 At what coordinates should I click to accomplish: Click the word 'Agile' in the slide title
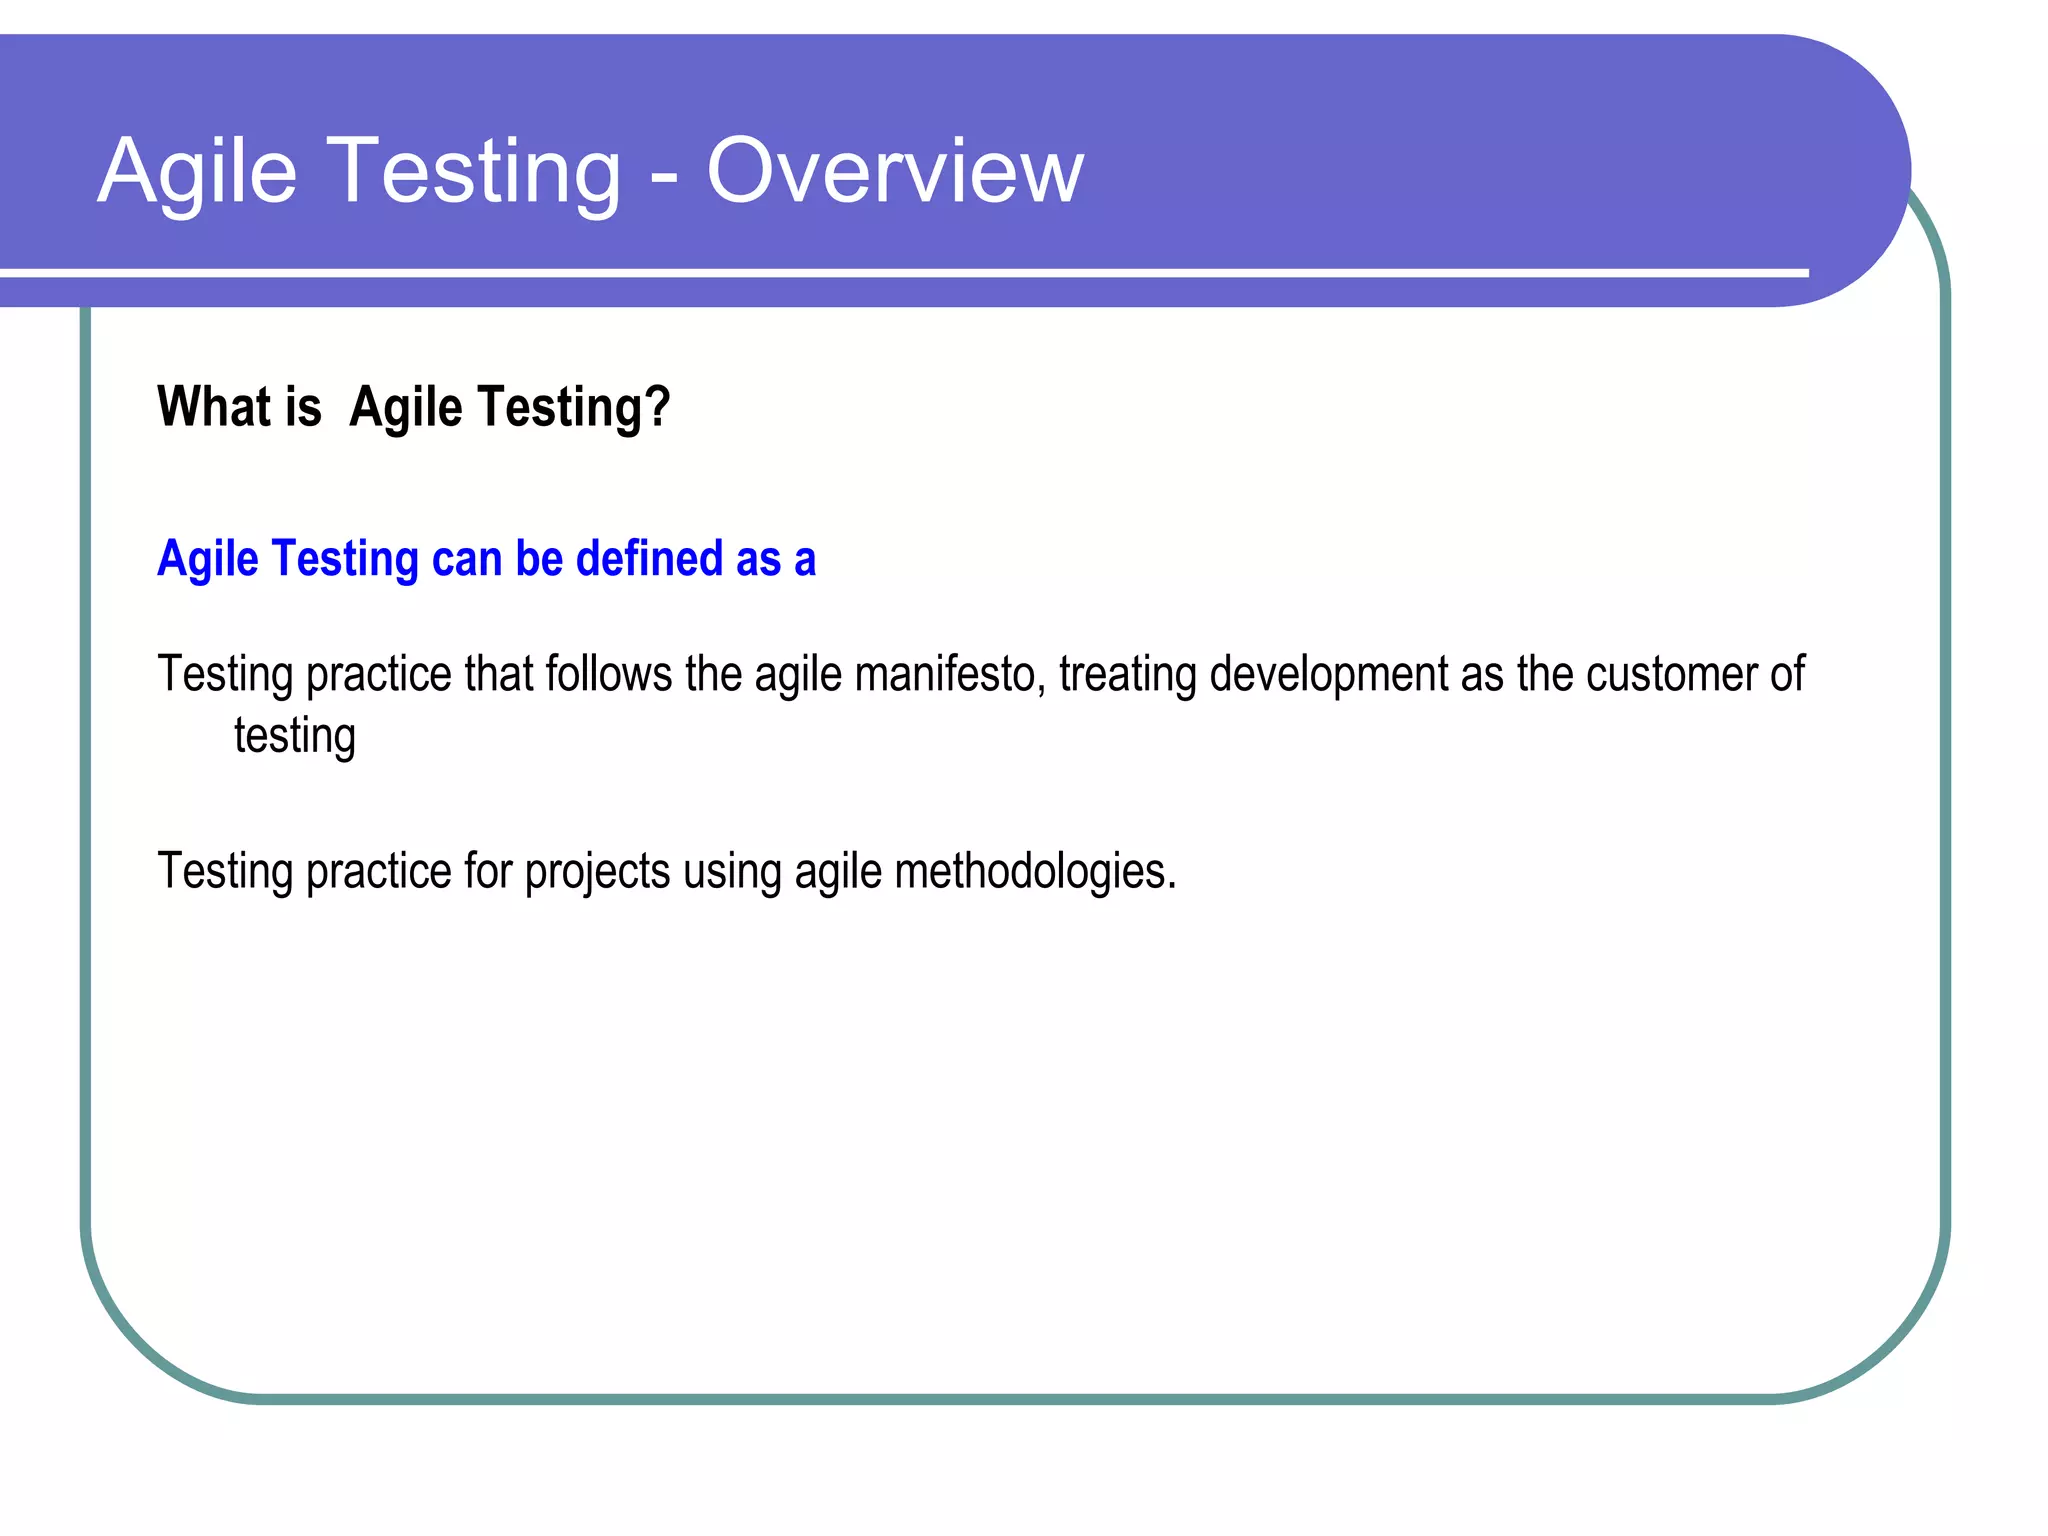tap(197, 172)
